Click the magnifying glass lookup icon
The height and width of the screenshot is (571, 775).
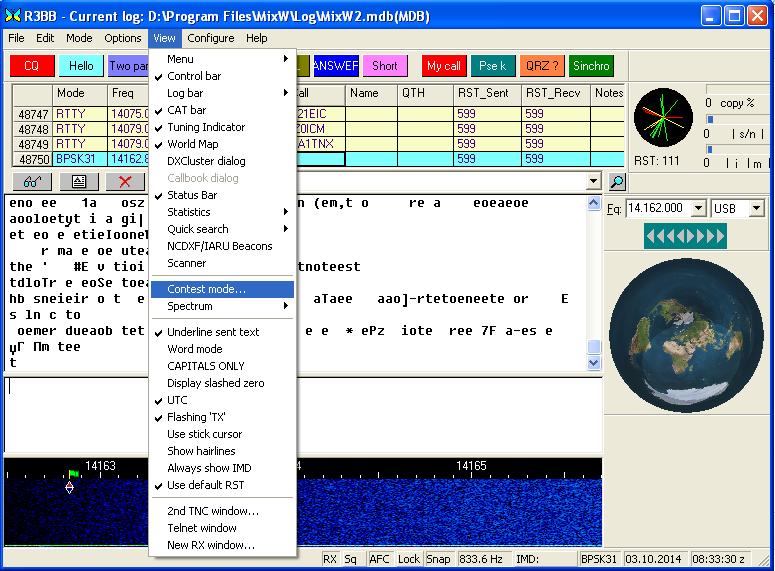(x=617, y=181)
